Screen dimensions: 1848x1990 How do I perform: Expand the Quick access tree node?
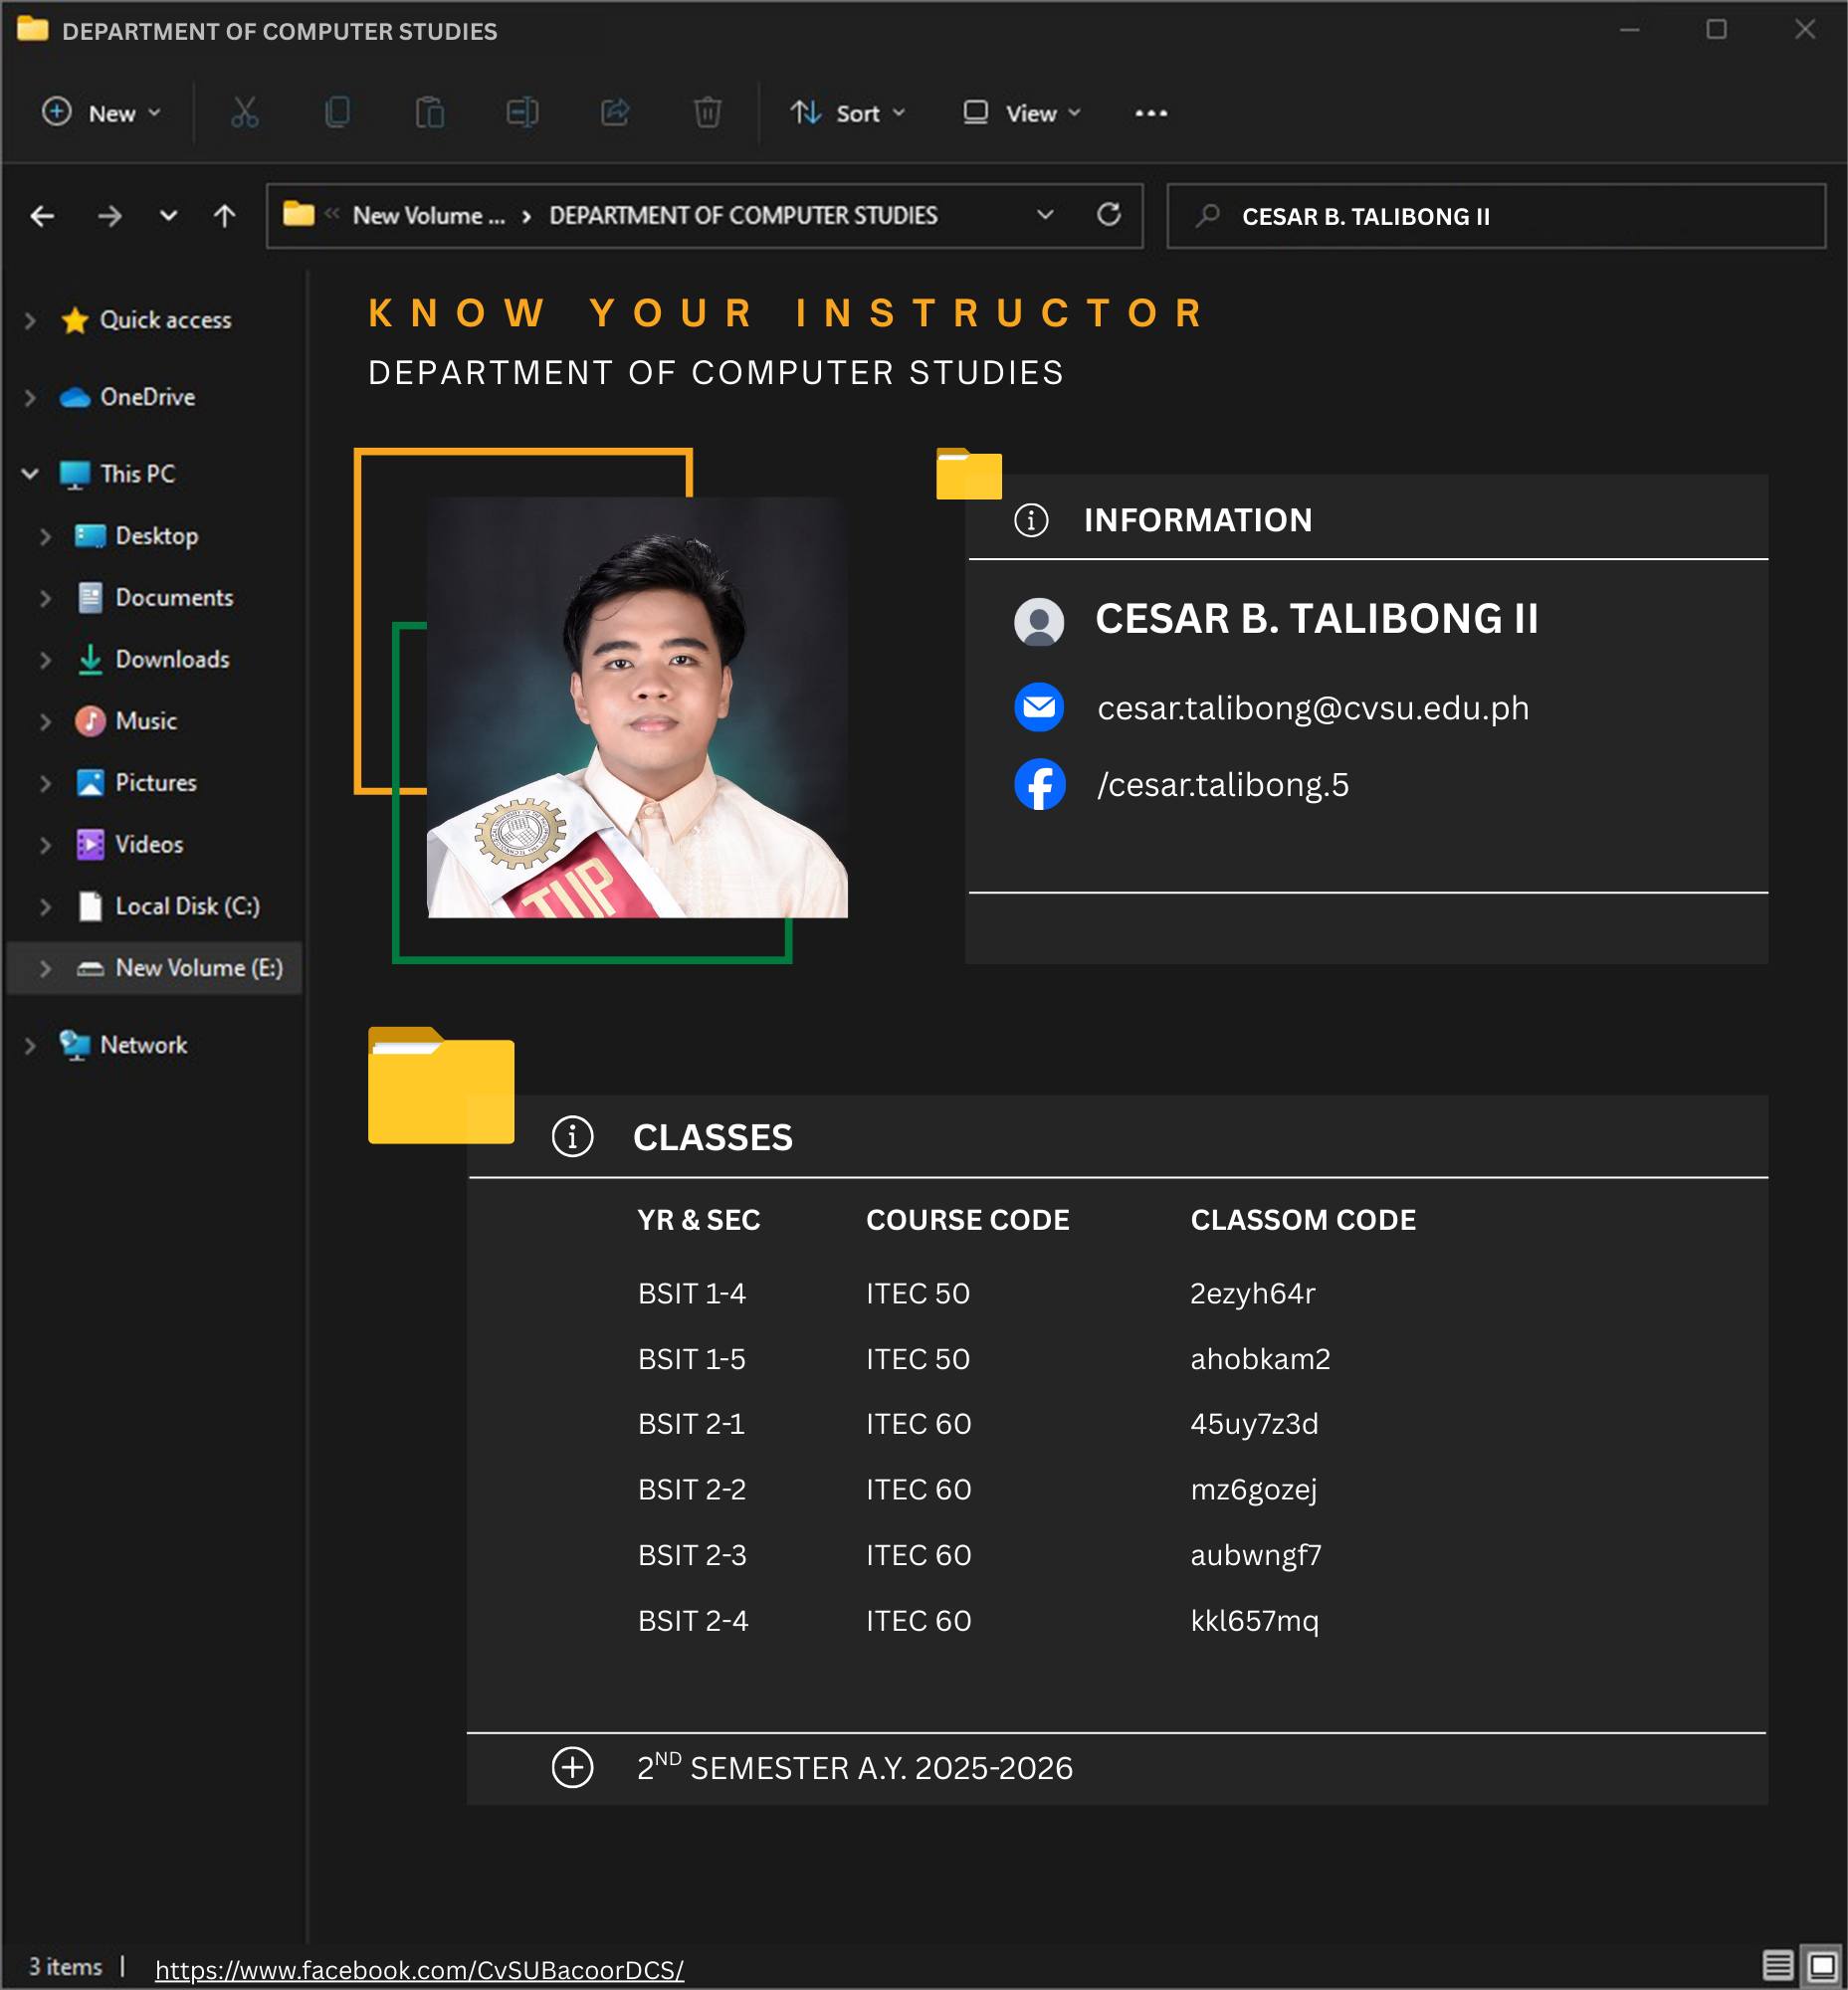pyautogui.click(x=30, y=321)
